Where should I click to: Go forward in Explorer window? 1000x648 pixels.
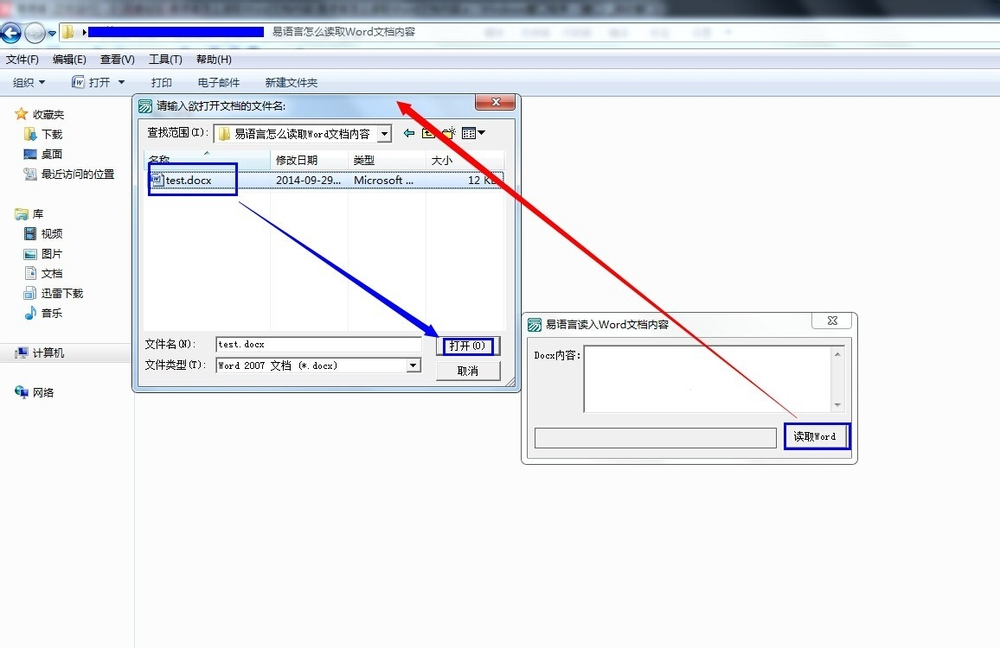34,33
